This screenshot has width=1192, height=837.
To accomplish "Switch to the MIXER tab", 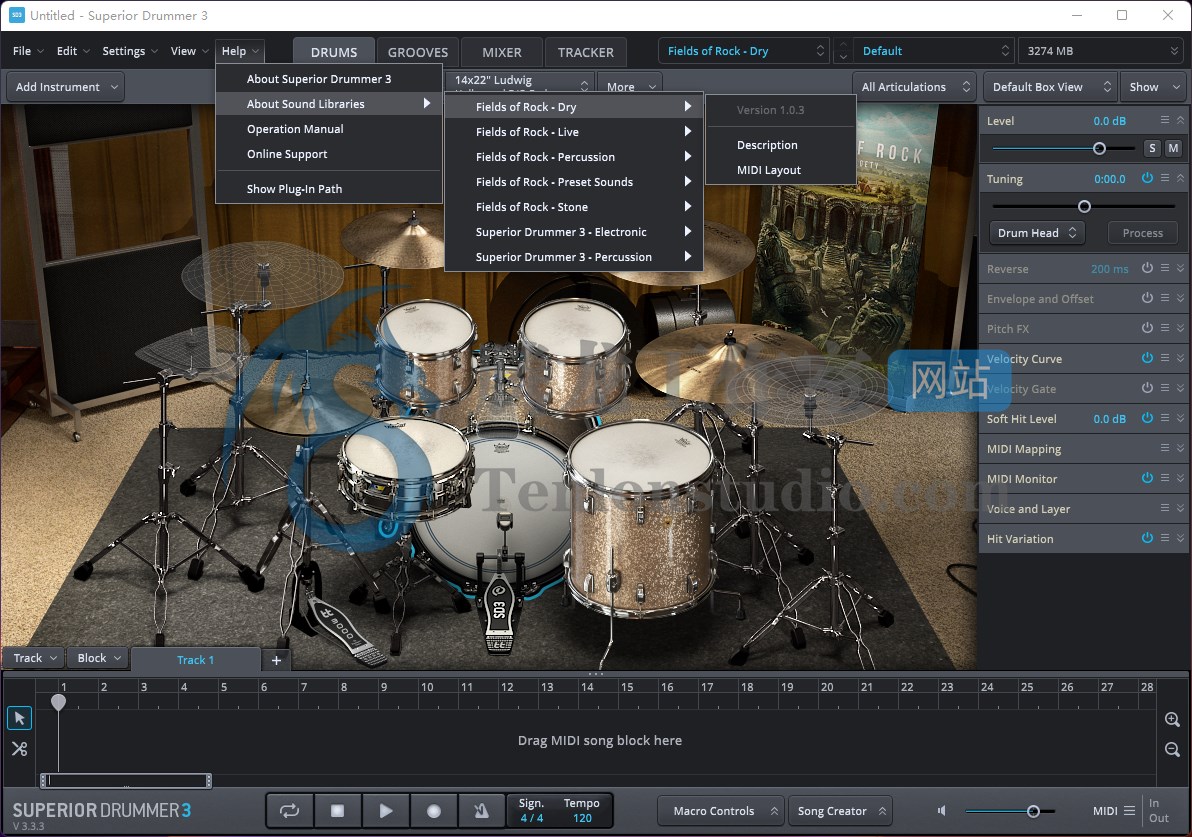I will click(x=502, y=52).
